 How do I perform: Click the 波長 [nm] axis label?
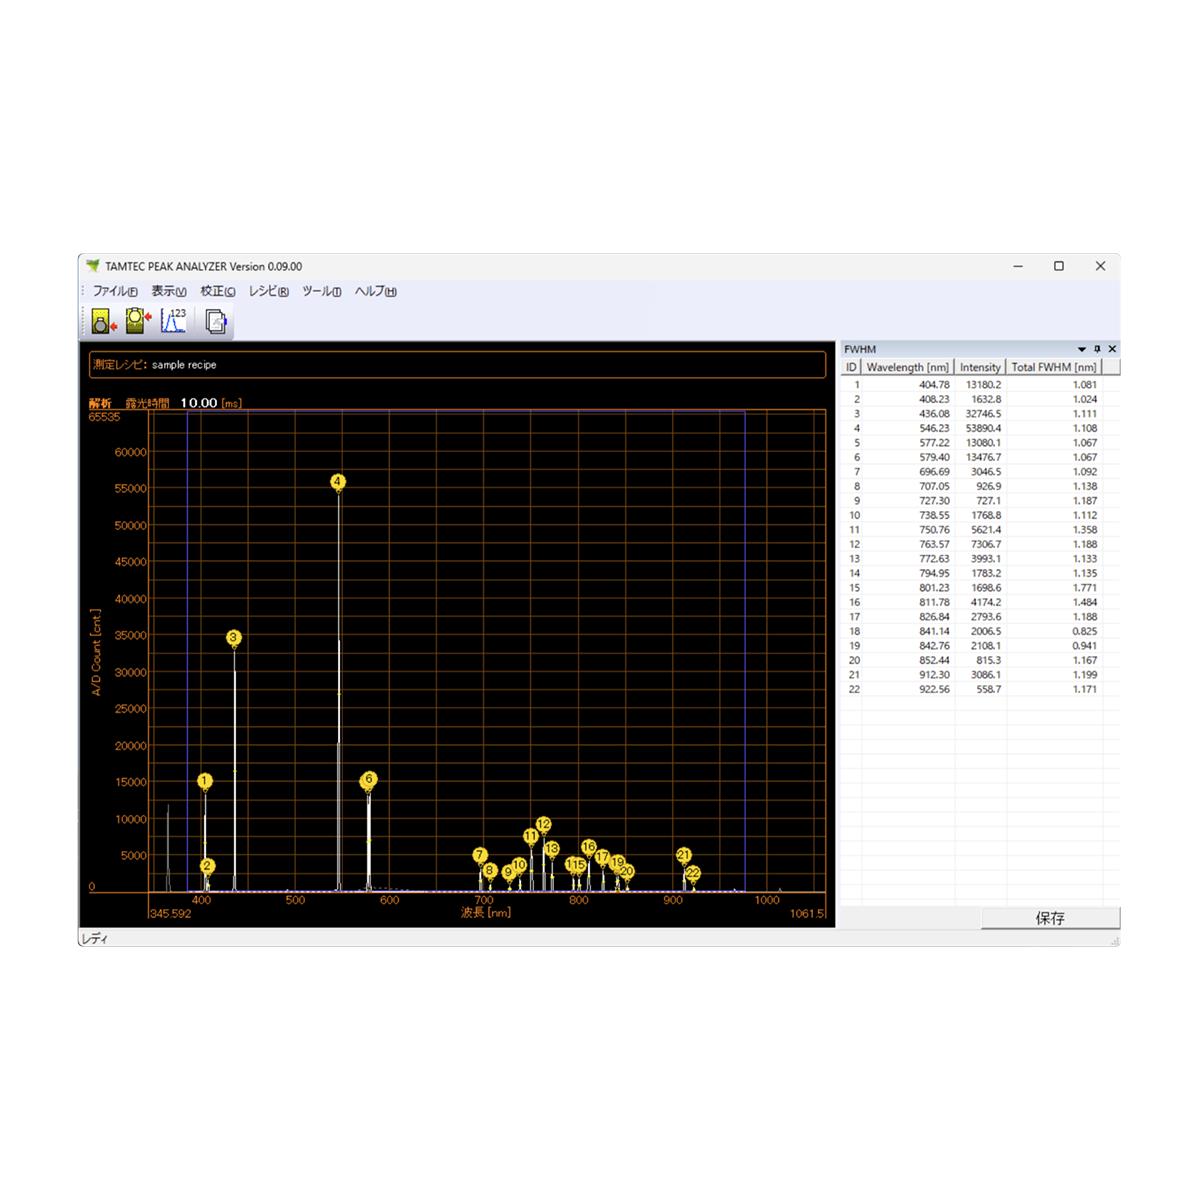point(486,912)
